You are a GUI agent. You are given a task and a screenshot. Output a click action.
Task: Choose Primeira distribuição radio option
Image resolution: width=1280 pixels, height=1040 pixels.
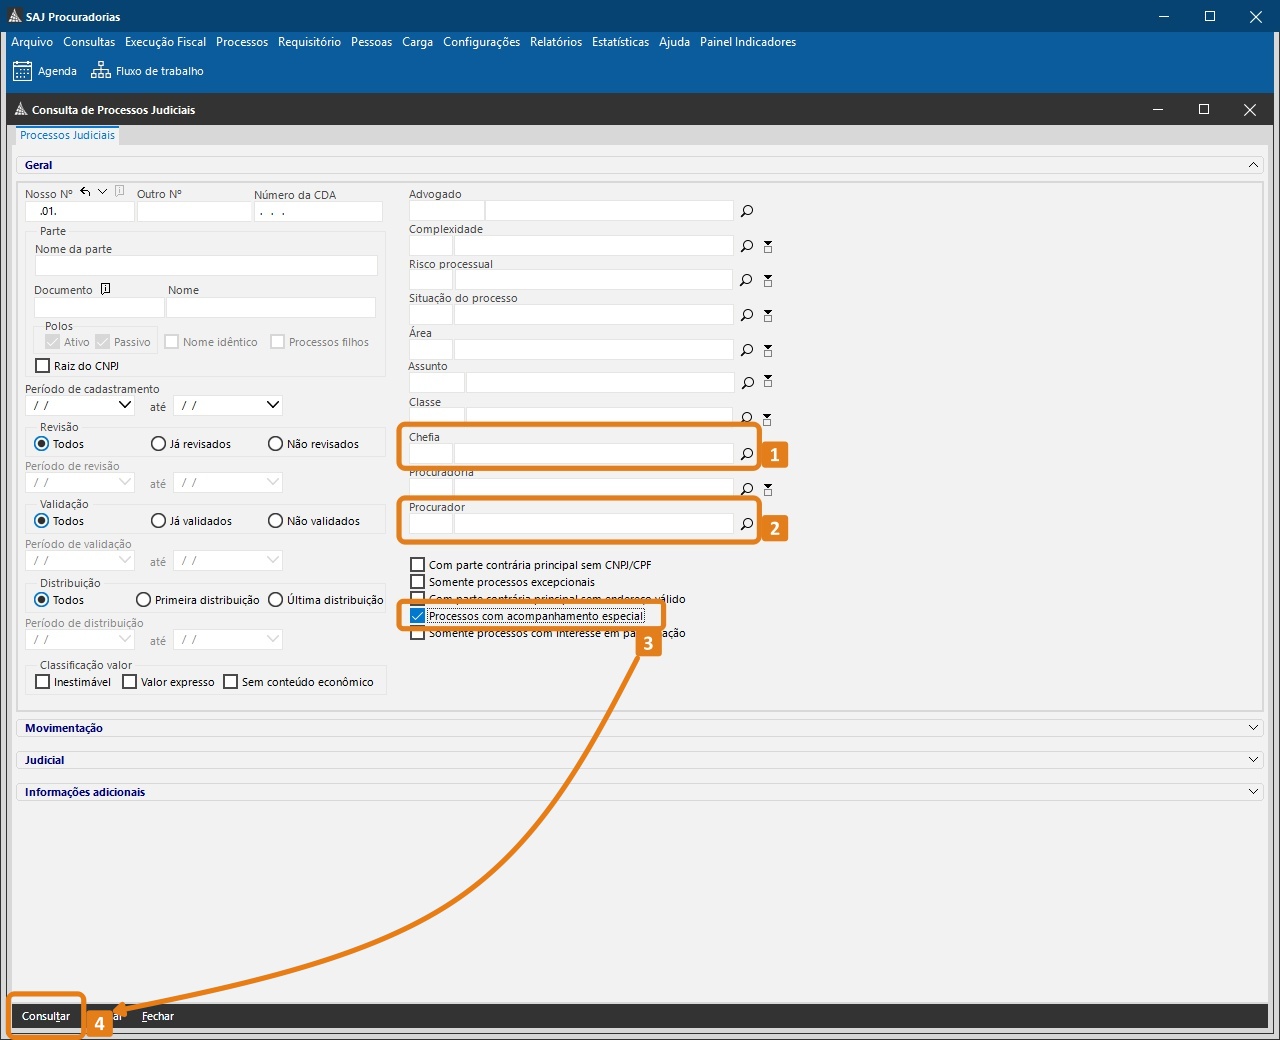point(143,600)
